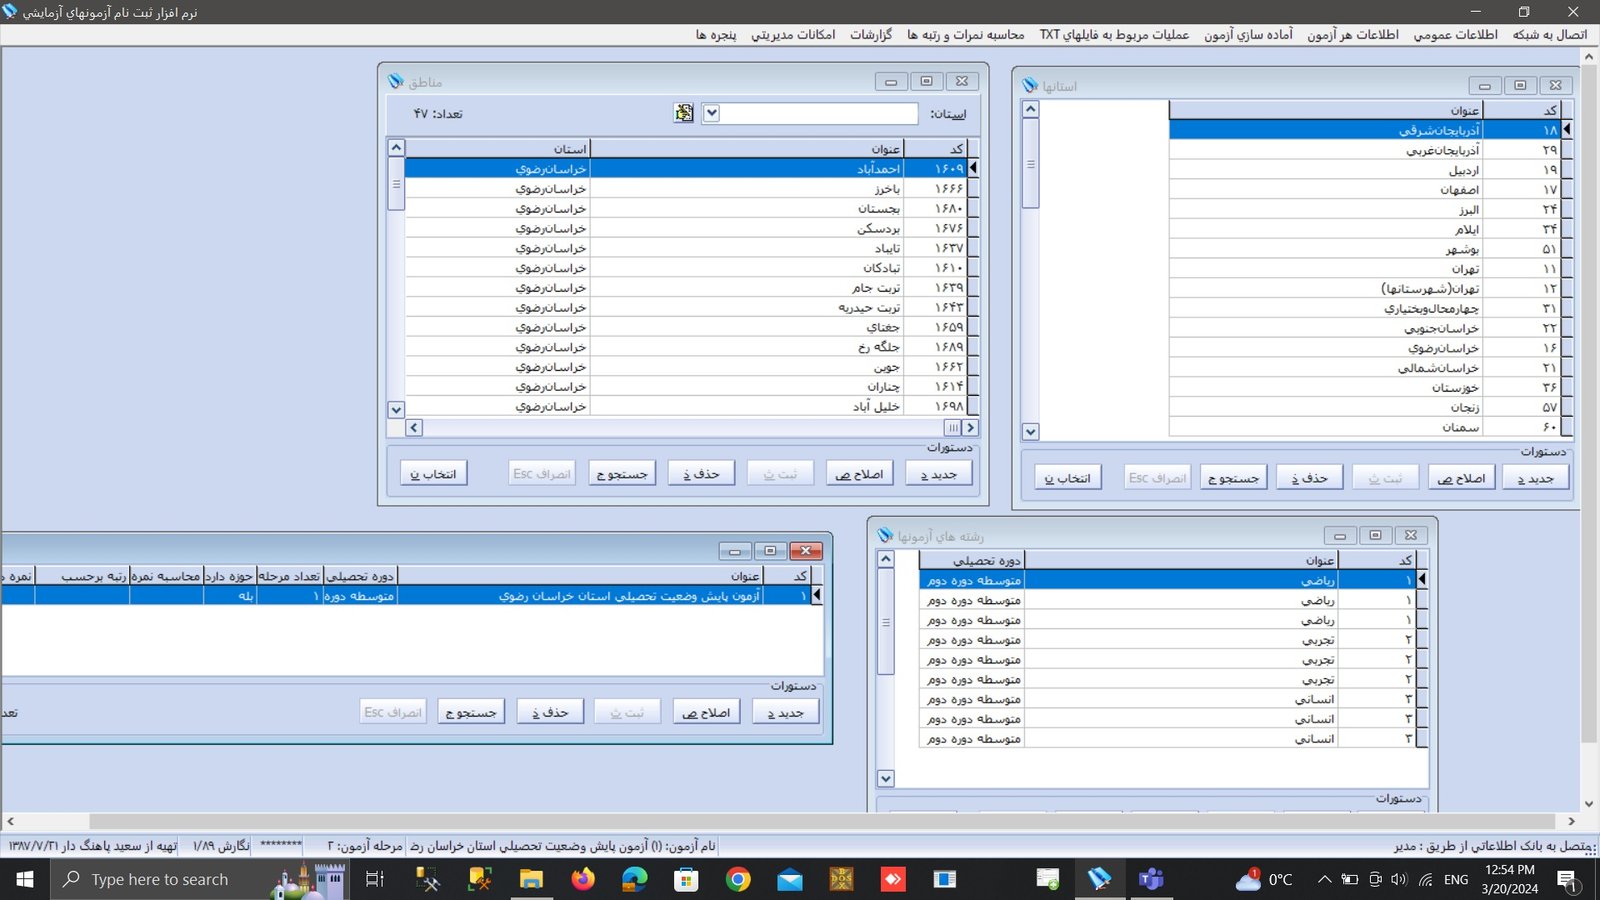Click حذف button in مناطق window
Viewport: 1600px width, 900px height.
click(701, 474)
